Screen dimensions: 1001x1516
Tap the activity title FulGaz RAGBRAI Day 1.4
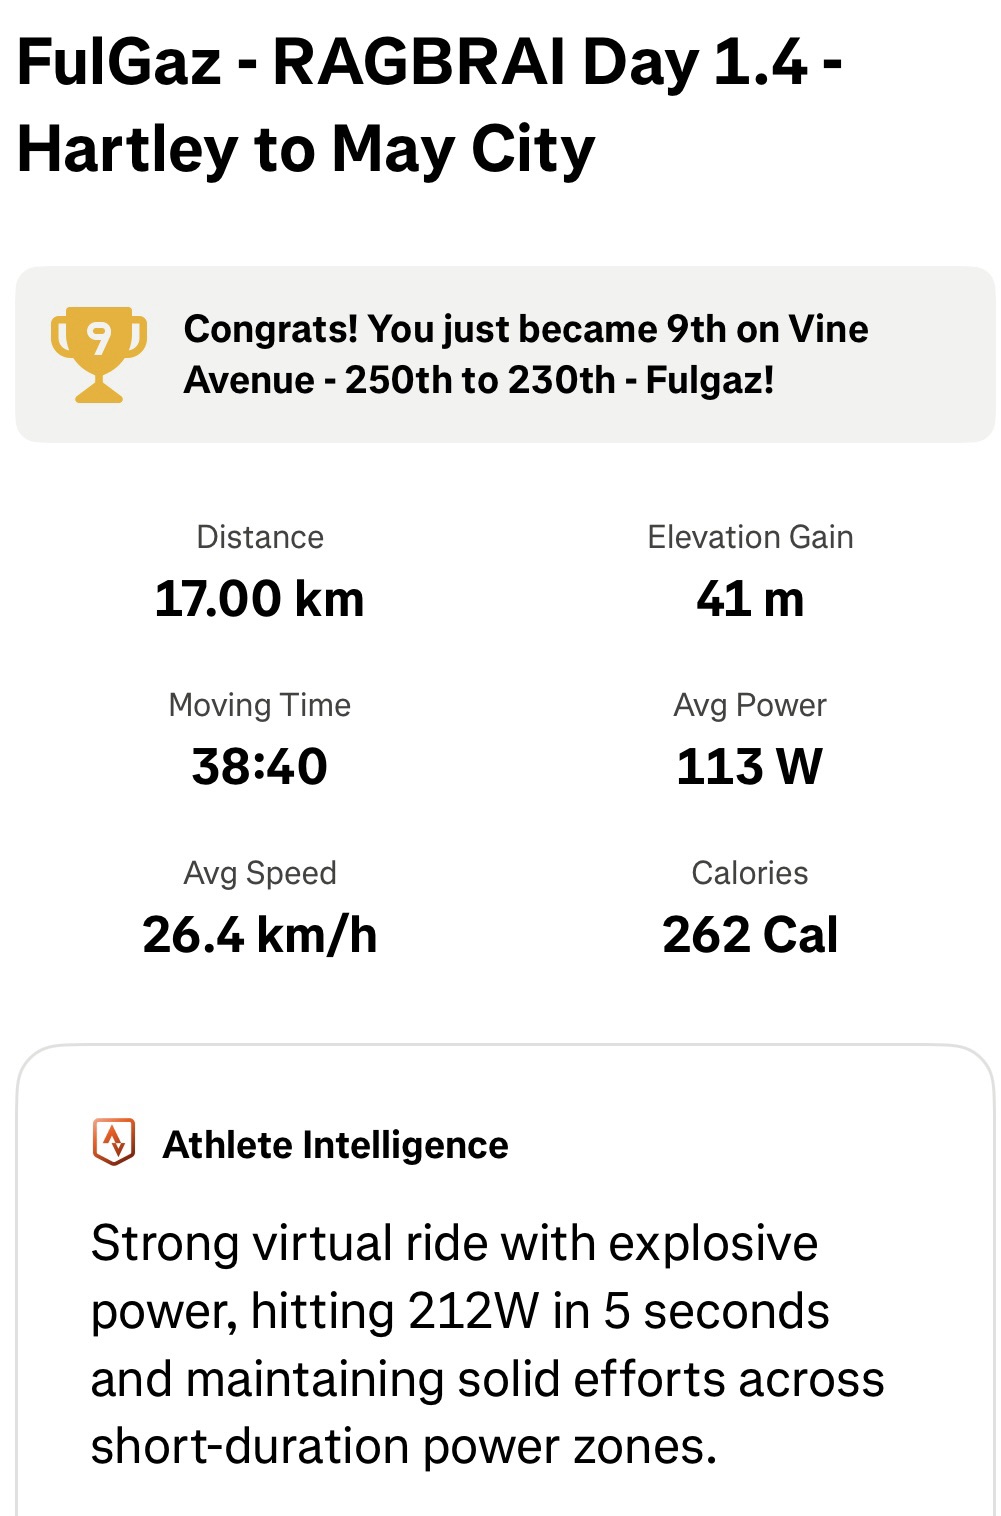[429, 105]
